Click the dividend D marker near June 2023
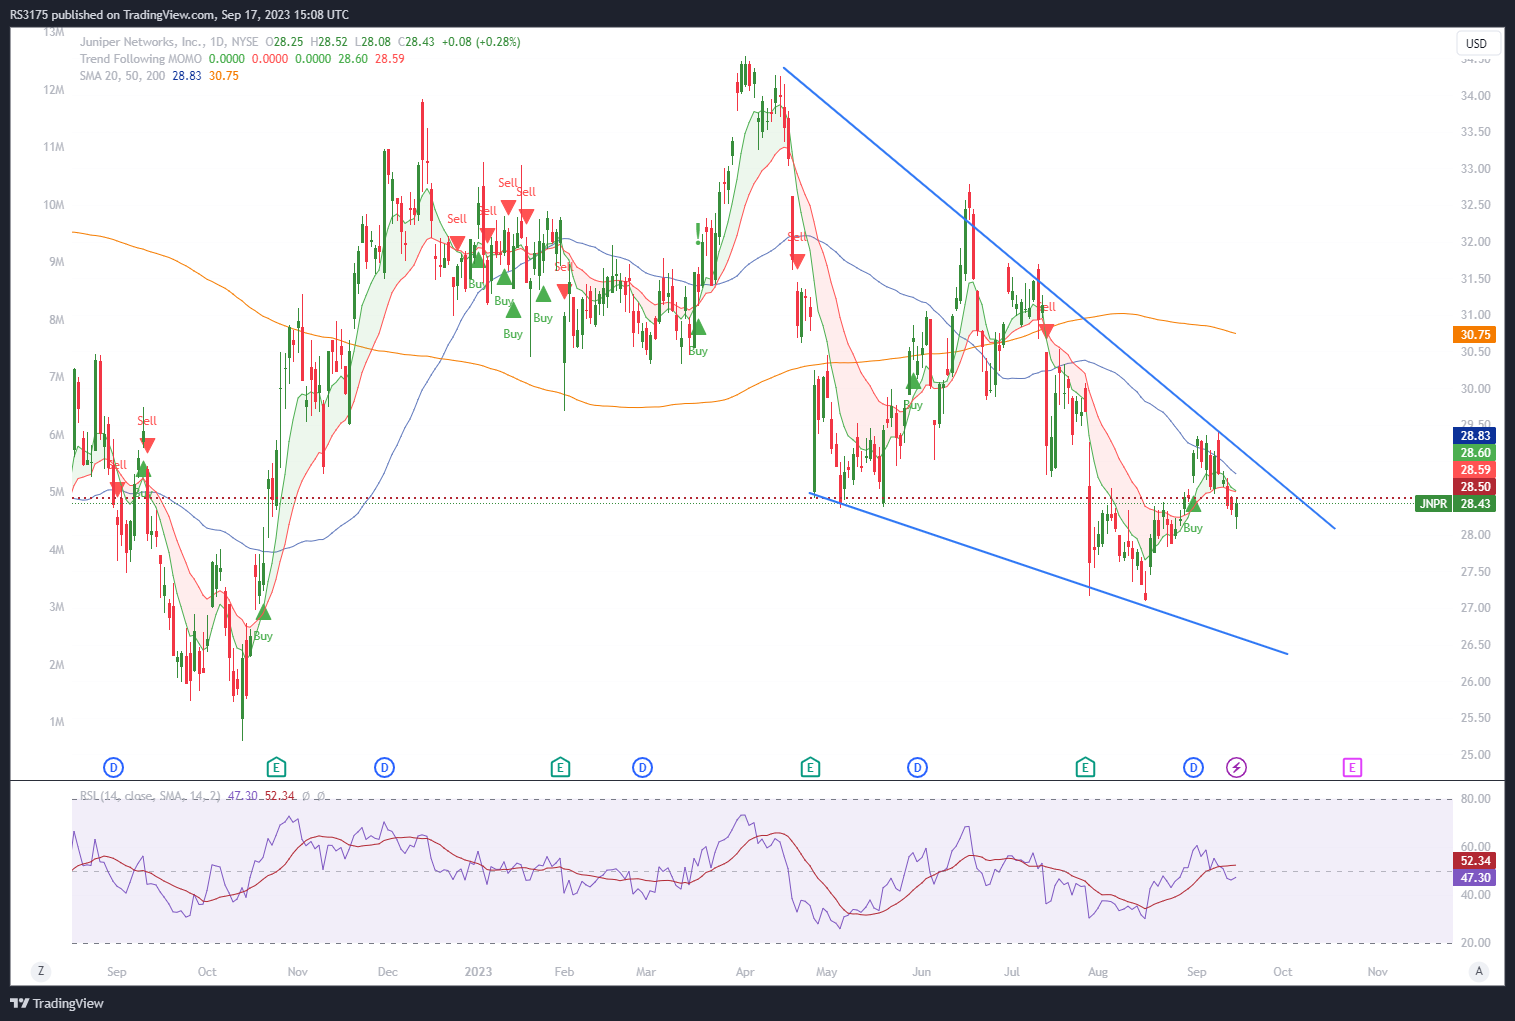Viewport: 1515px width, 1021px height. [917, 768]
